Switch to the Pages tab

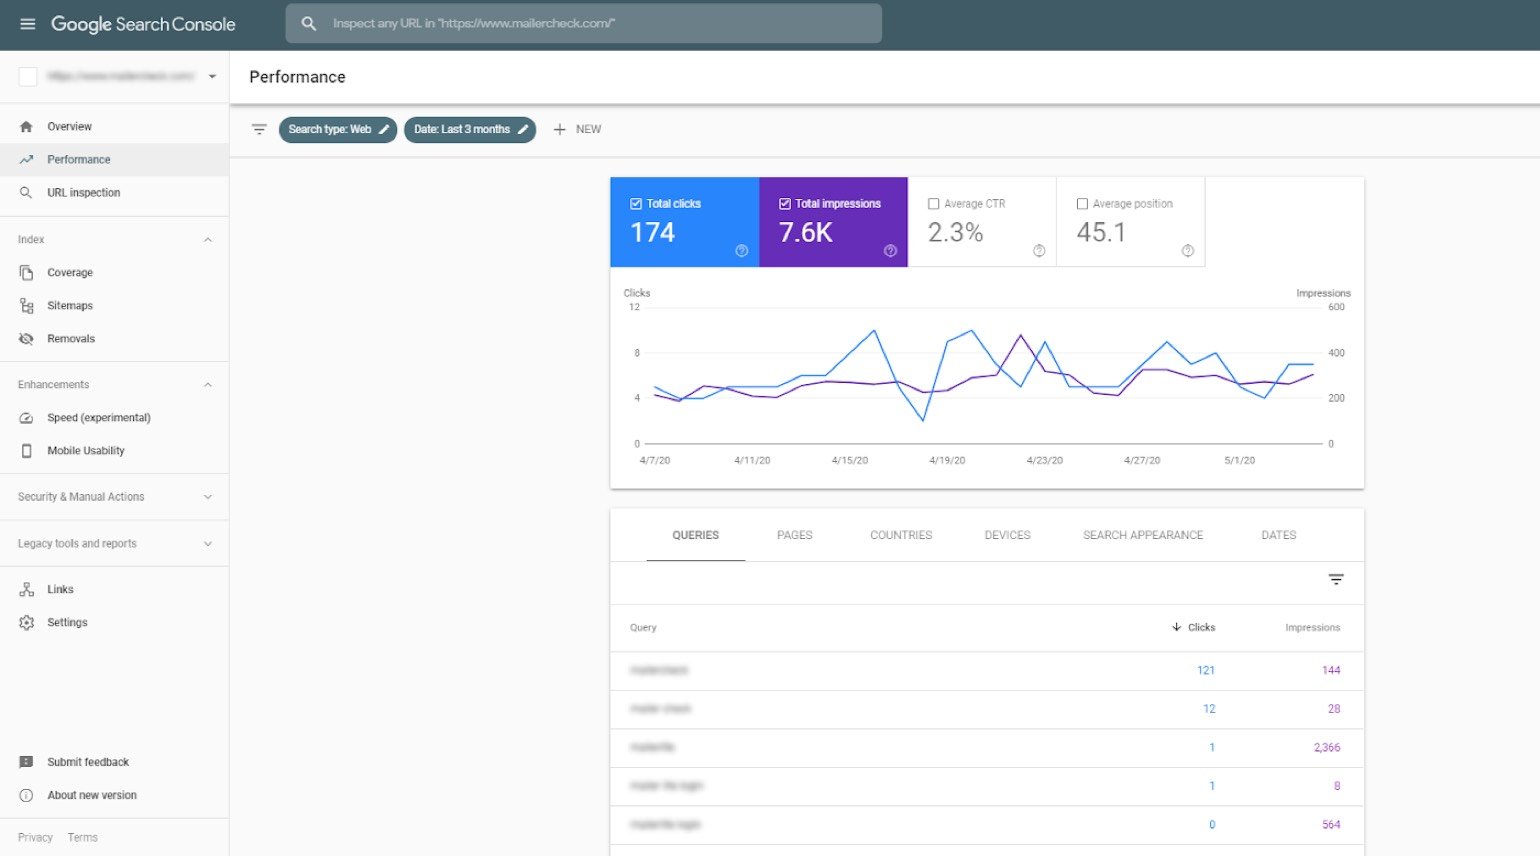tap(795, 536)
